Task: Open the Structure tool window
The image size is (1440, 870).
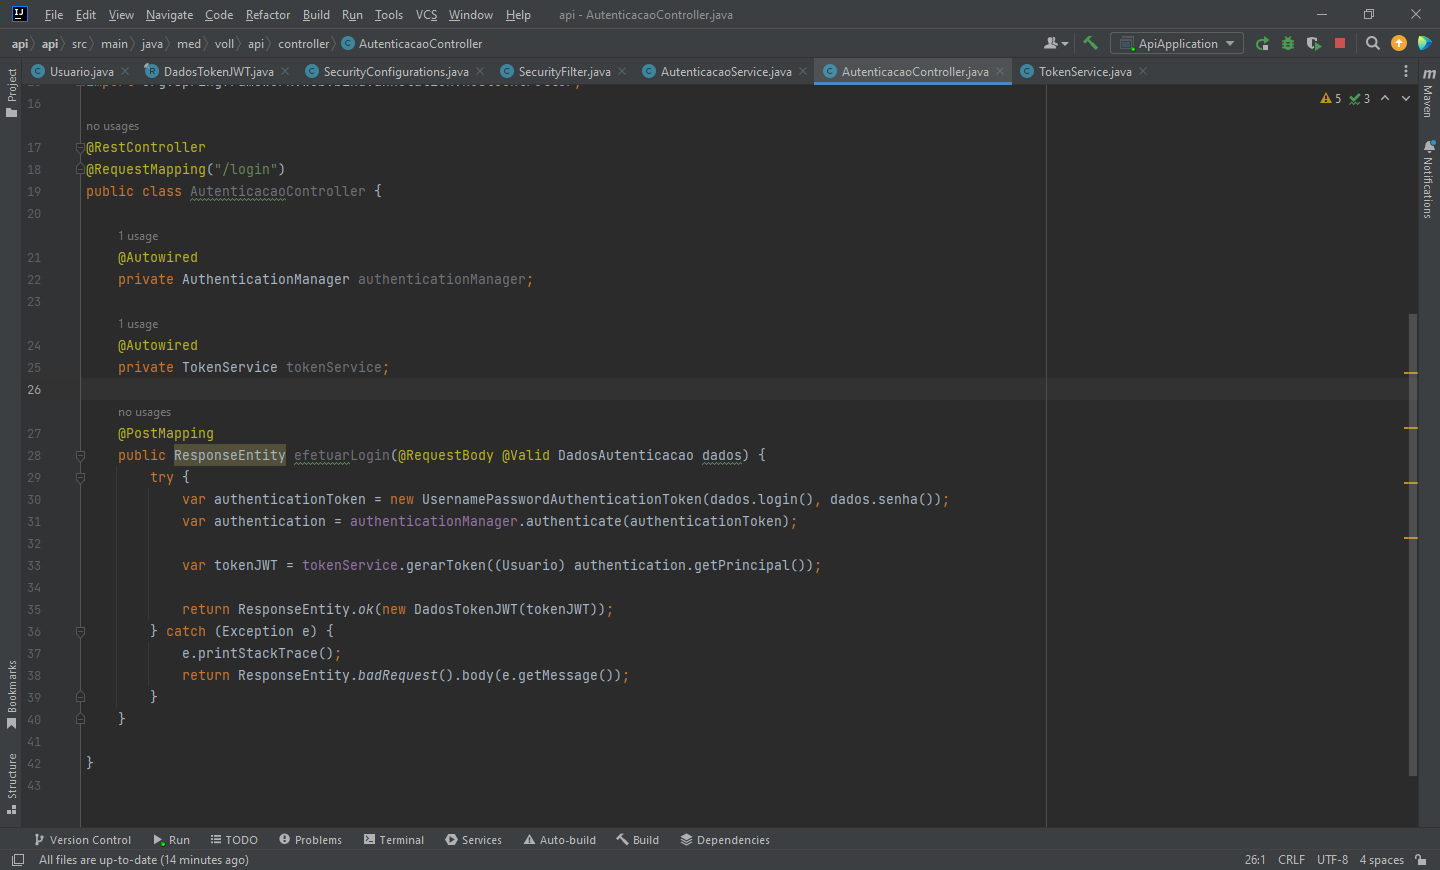Action: point(12,784)
